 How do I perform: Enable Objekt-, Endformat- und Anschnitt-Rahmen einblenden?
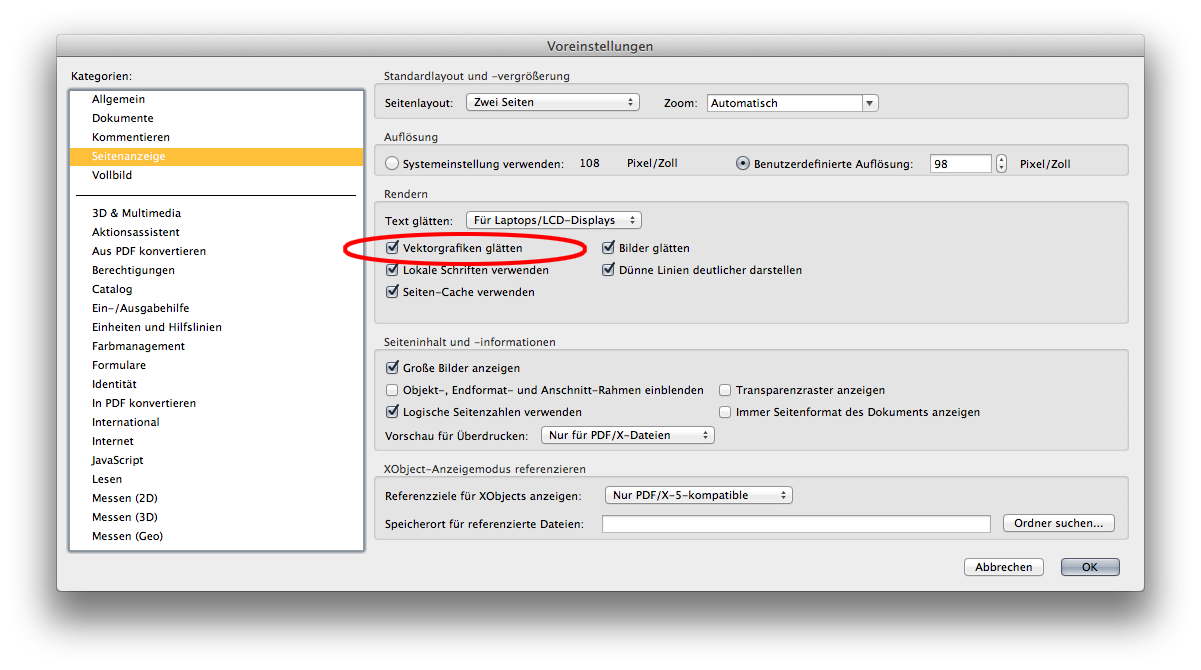coord(393,390)
